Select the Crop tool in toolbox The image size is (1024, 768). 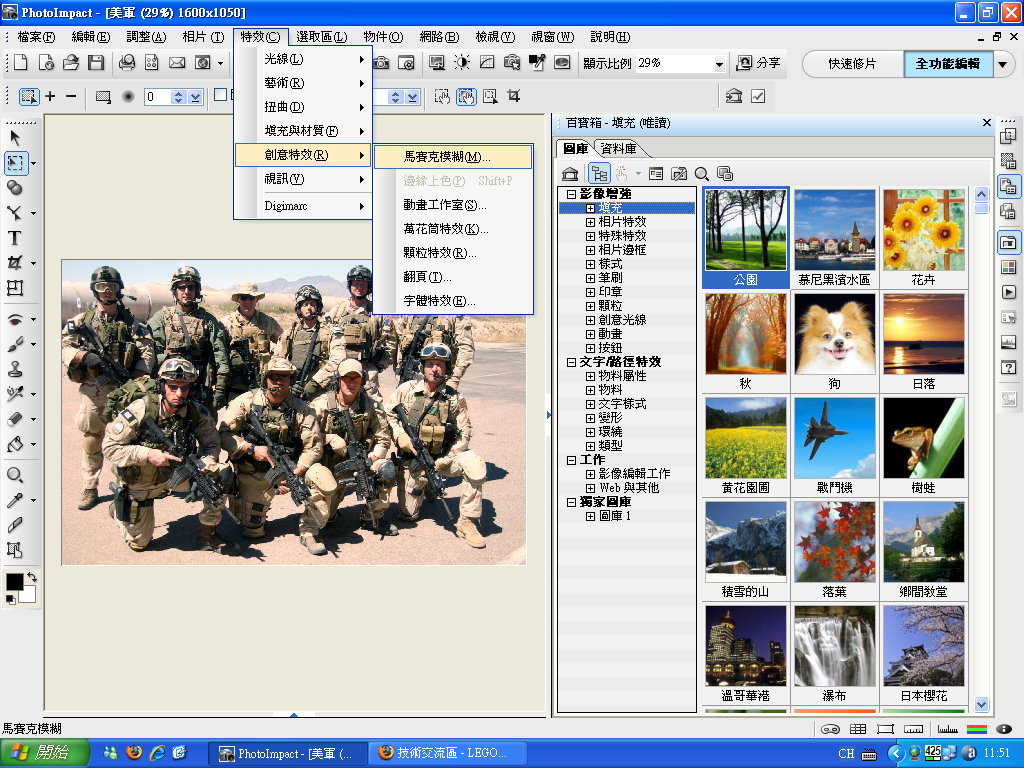click(14, 263)
